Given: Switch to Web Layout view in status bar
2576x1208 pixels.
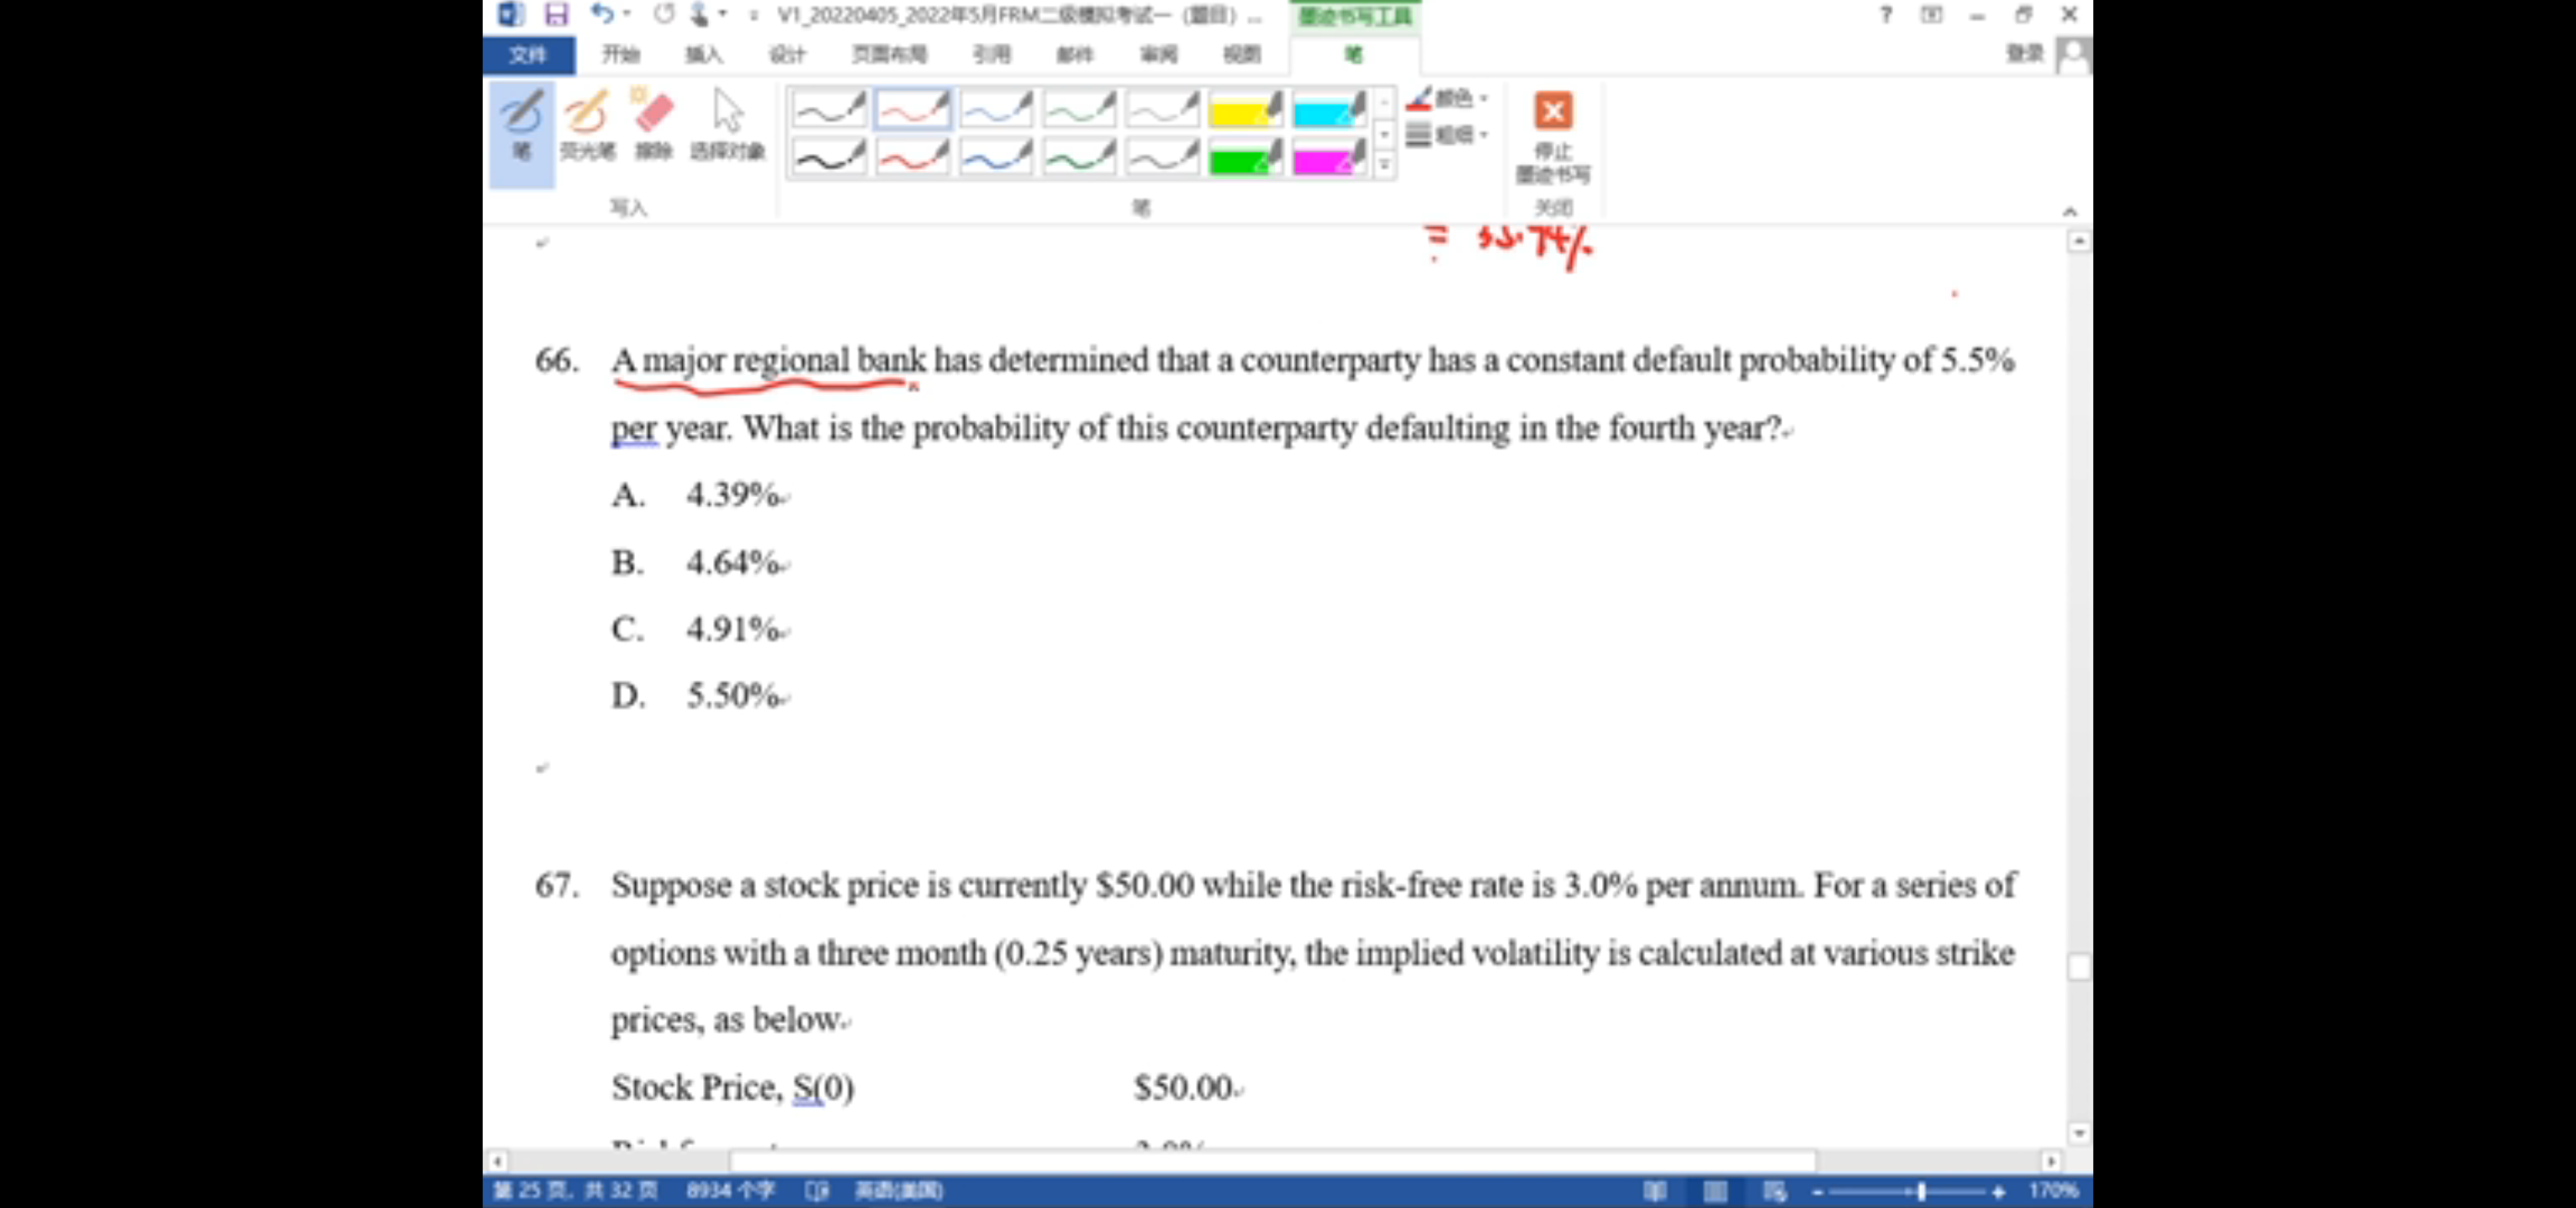Looking at the screenshot, I should 1774,1190.
